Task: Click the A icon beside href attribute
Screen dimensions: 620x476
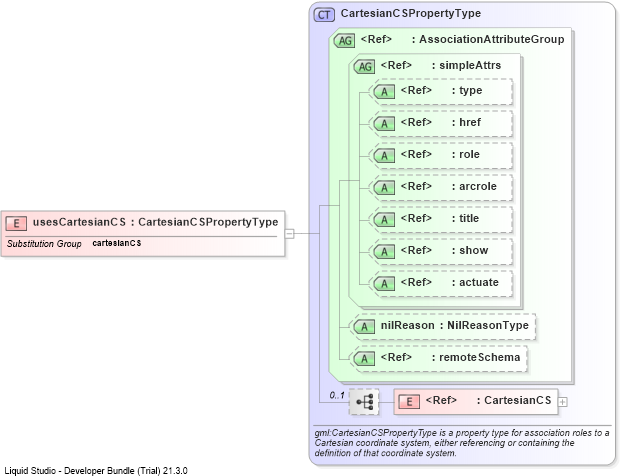Action: point(384,124)
